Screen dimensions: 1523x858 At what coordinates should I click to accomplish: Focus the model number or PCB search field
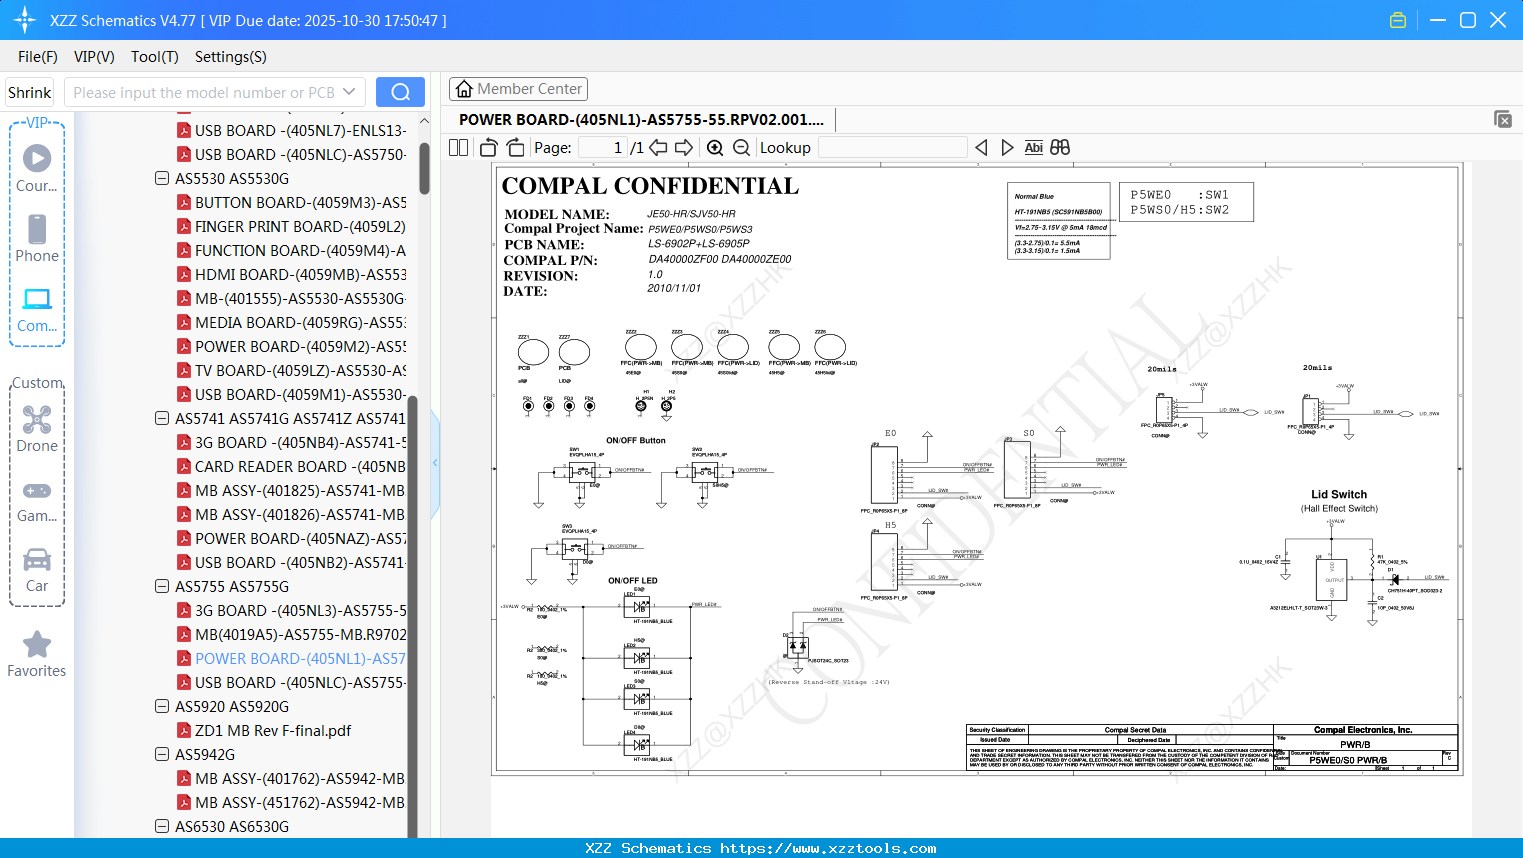(x=214, y=92)
